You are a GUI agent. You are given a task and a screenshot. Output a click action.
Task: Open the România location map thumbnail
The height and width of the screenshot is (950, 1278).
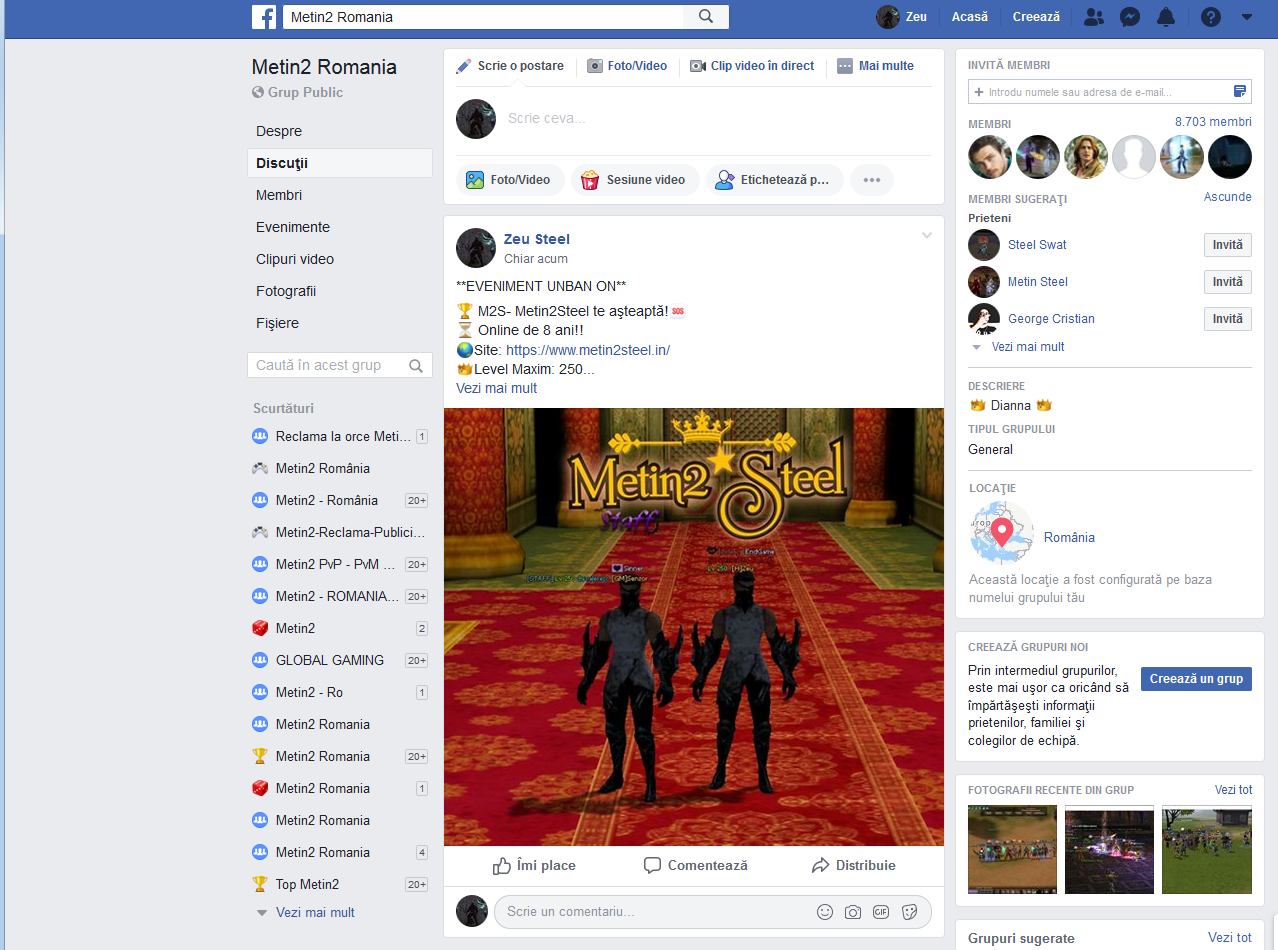pyautogui.click(x=1001, y=533)
